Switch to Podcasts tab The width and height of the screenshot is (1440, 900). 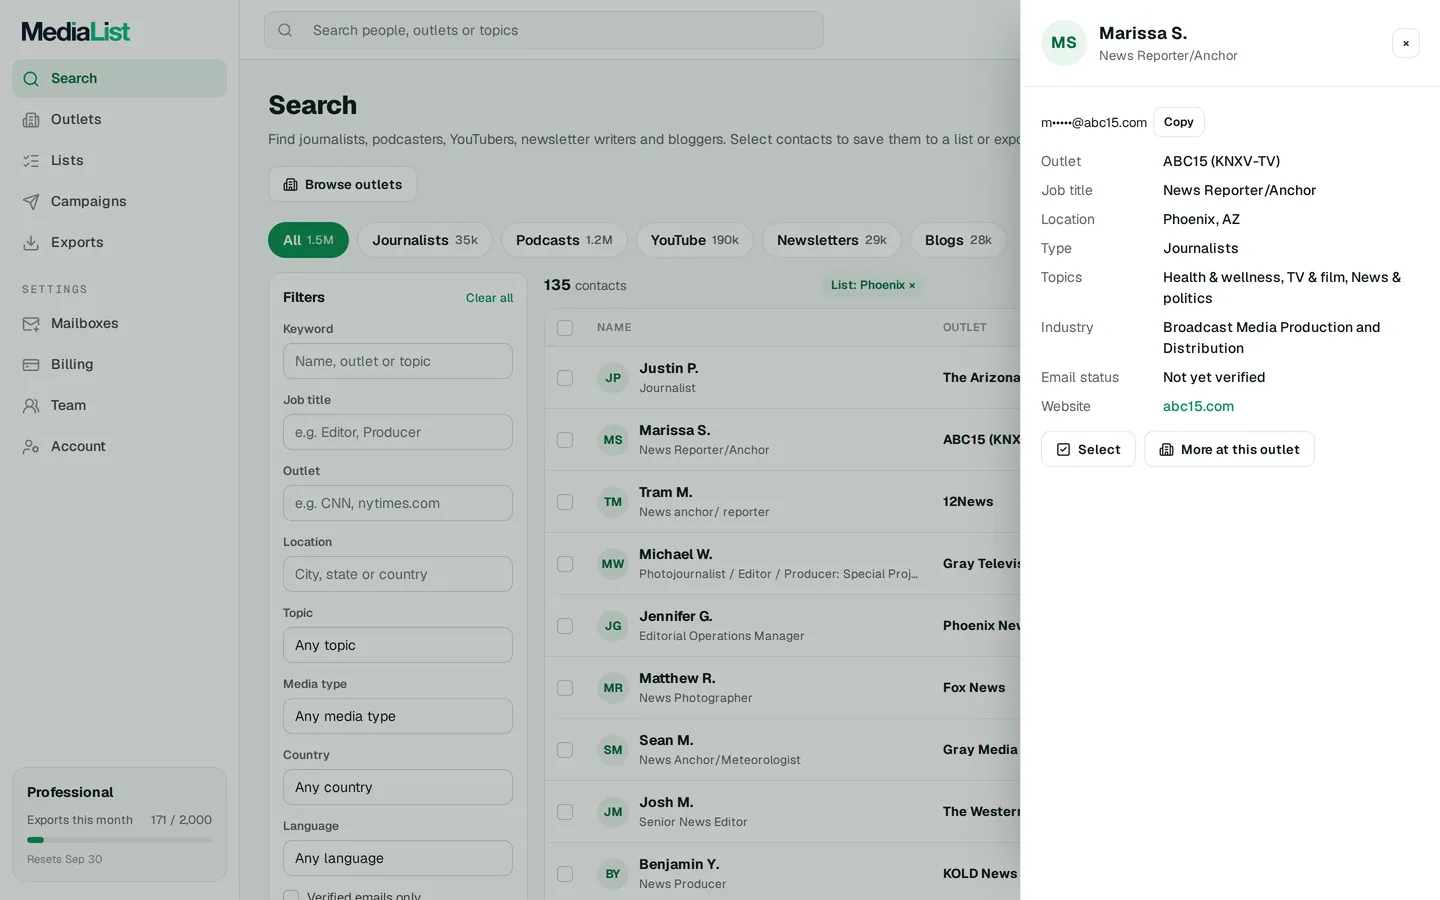[x=564, y=240]
